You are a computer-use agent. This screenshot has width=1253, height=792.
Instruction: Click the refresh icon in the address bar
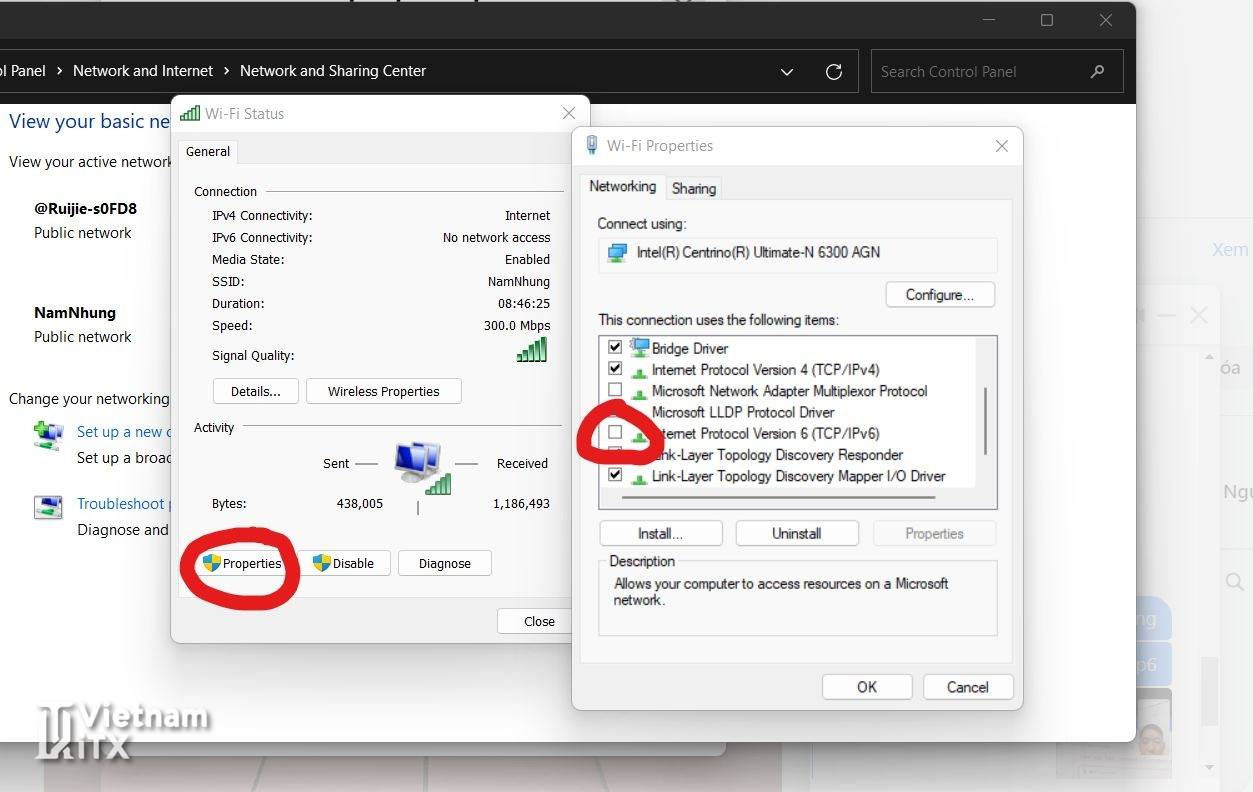pyautogui.click(x=834, y=71)
